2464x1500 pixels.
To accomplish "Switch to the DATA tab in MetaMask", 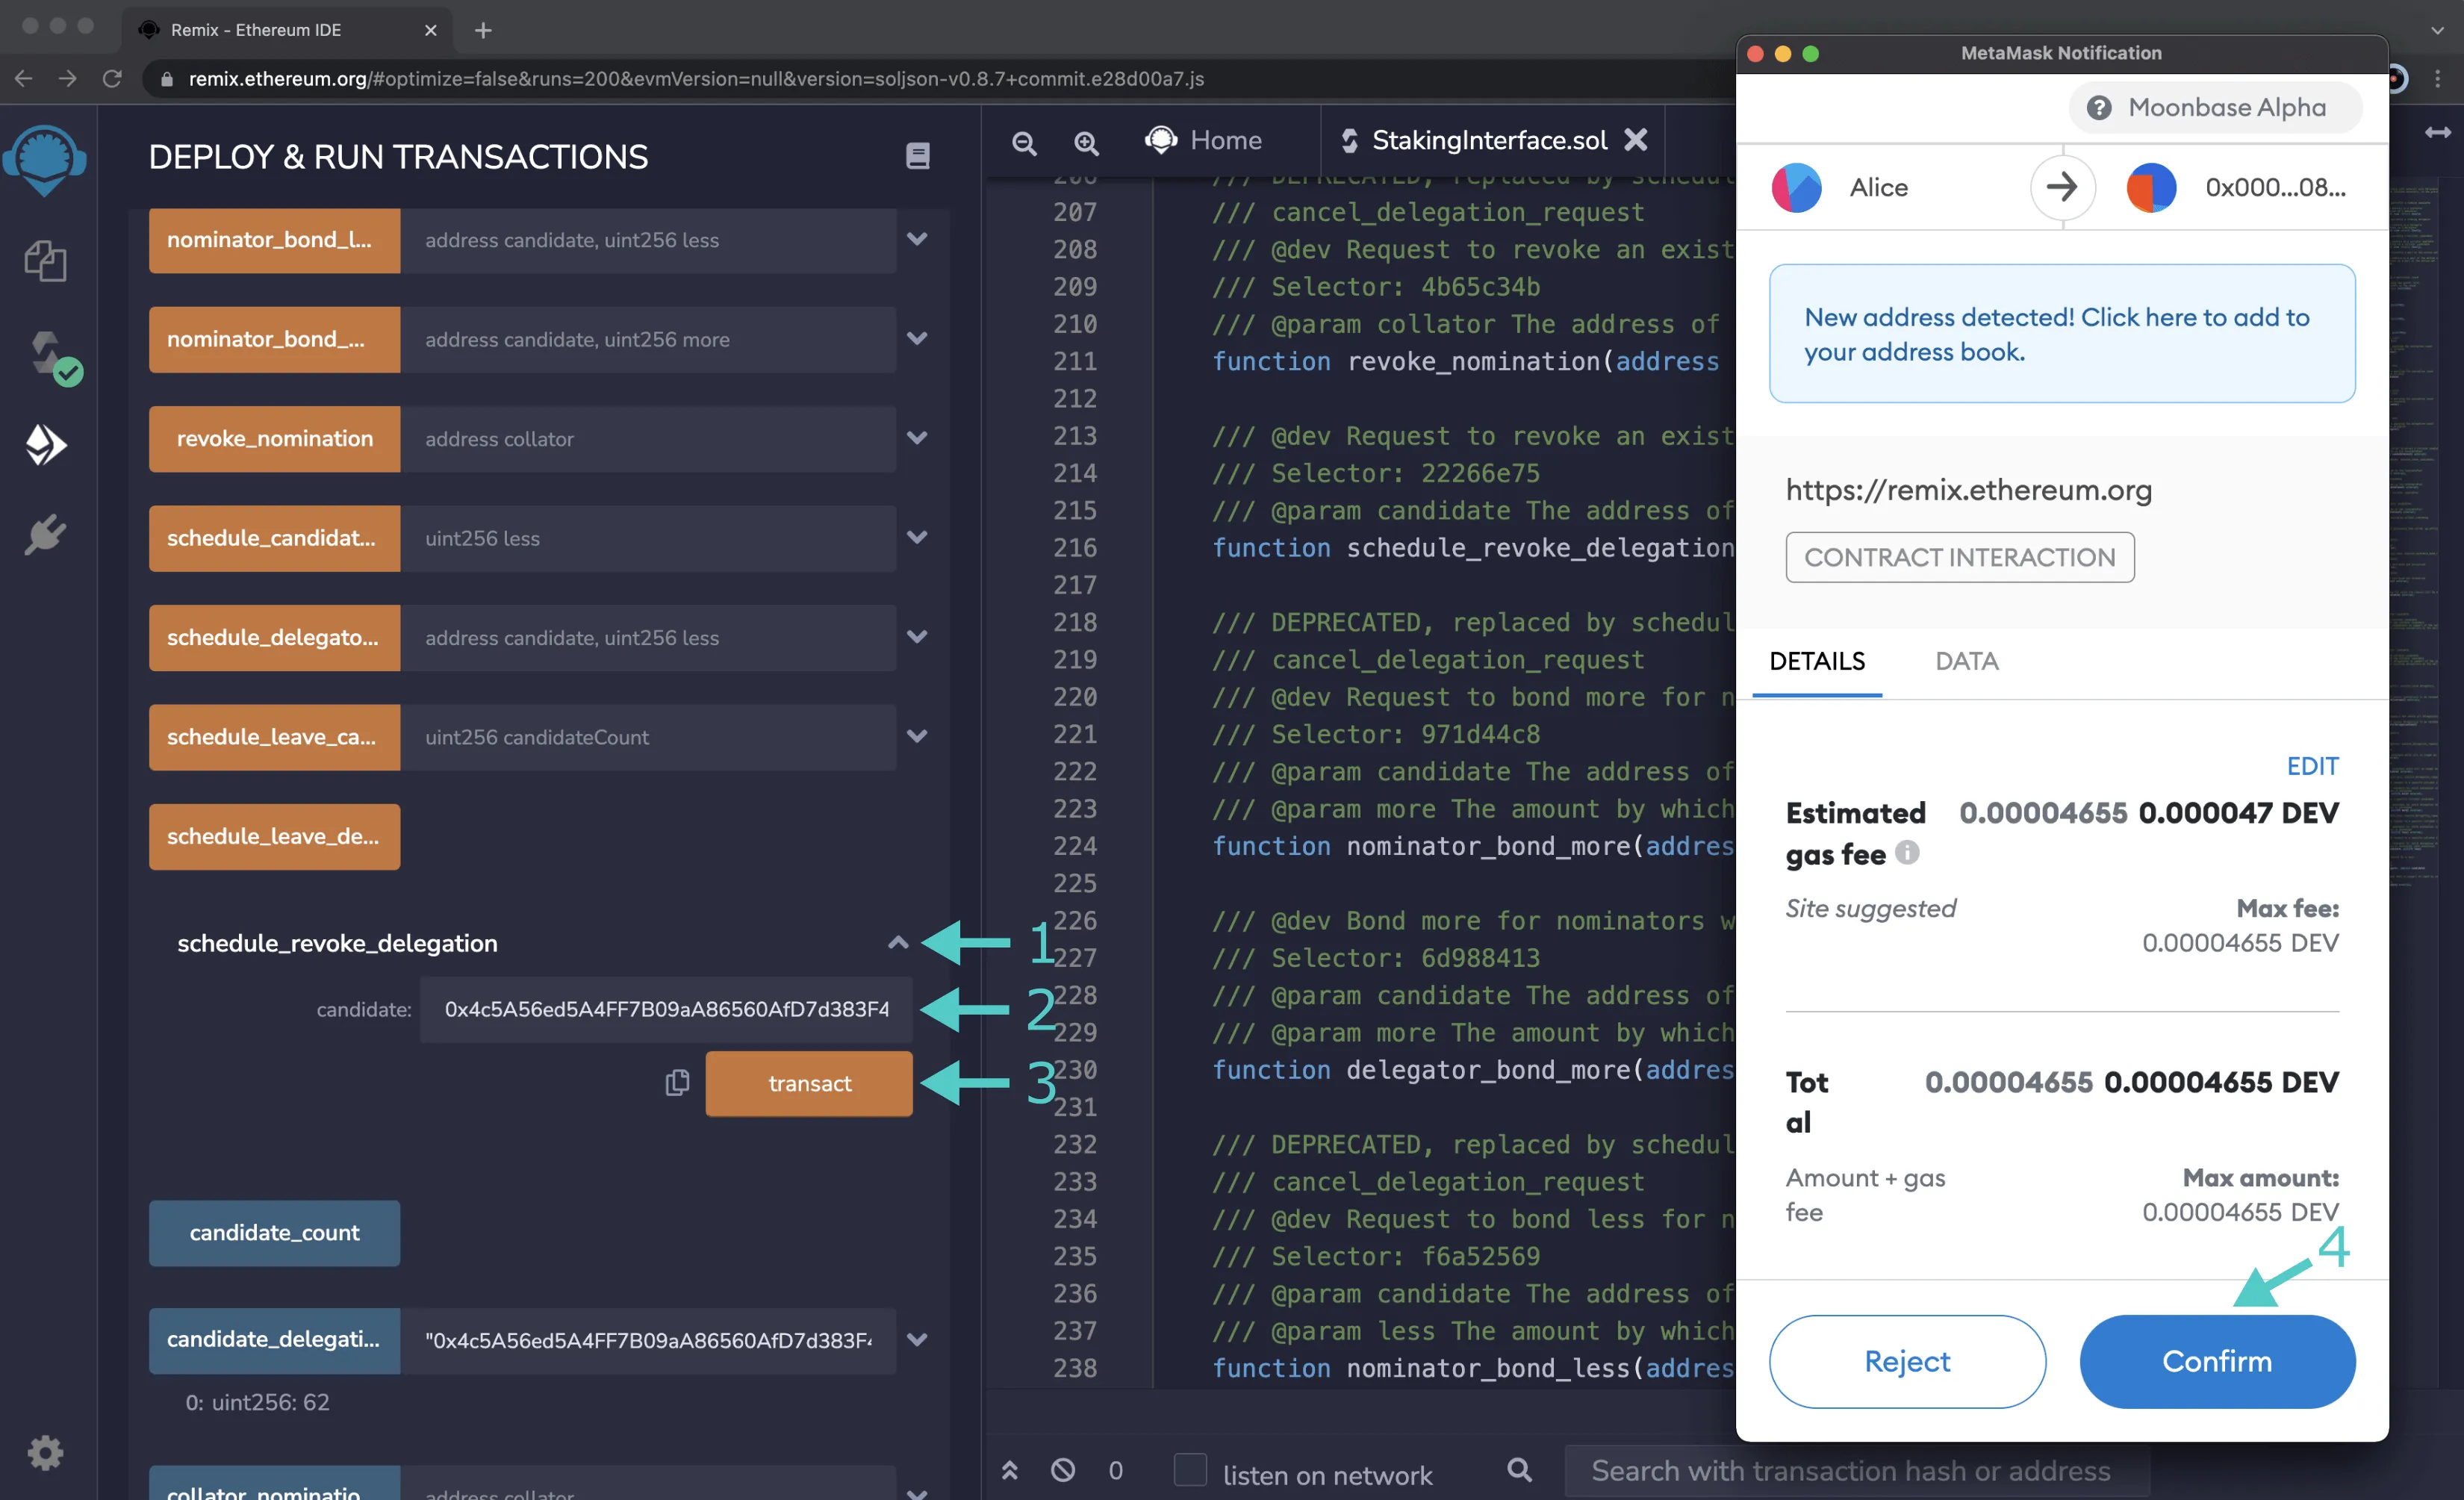I will pos(1966,661).
